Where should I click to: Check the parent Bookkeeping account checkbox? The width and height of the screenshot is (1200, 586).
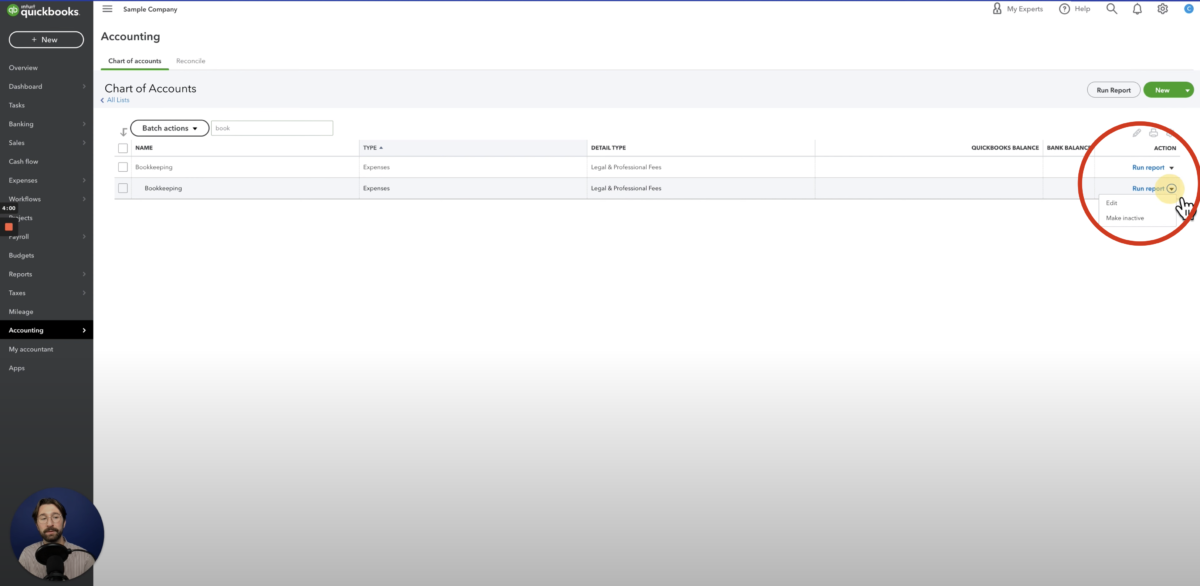[x=123, y=167]
